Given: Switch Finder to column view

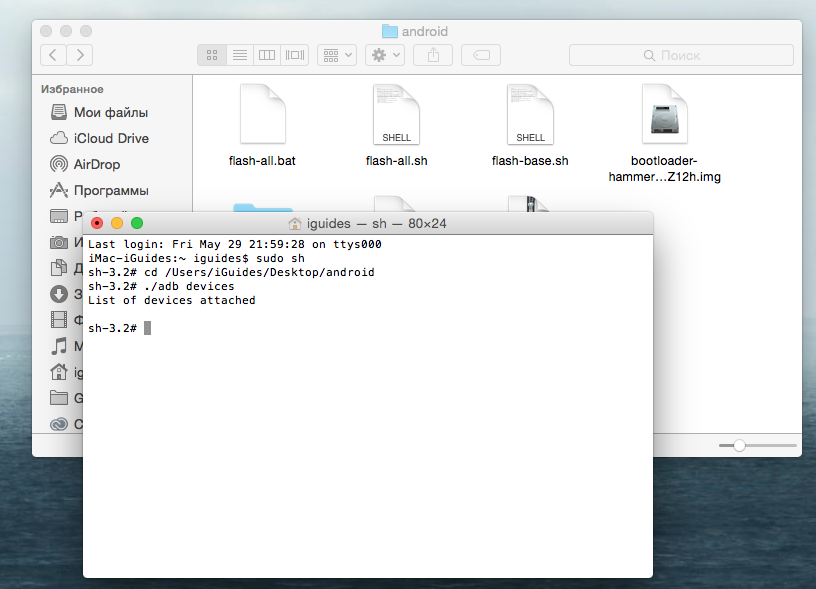Looking at the screenshot, I should [x=266, y=55].
